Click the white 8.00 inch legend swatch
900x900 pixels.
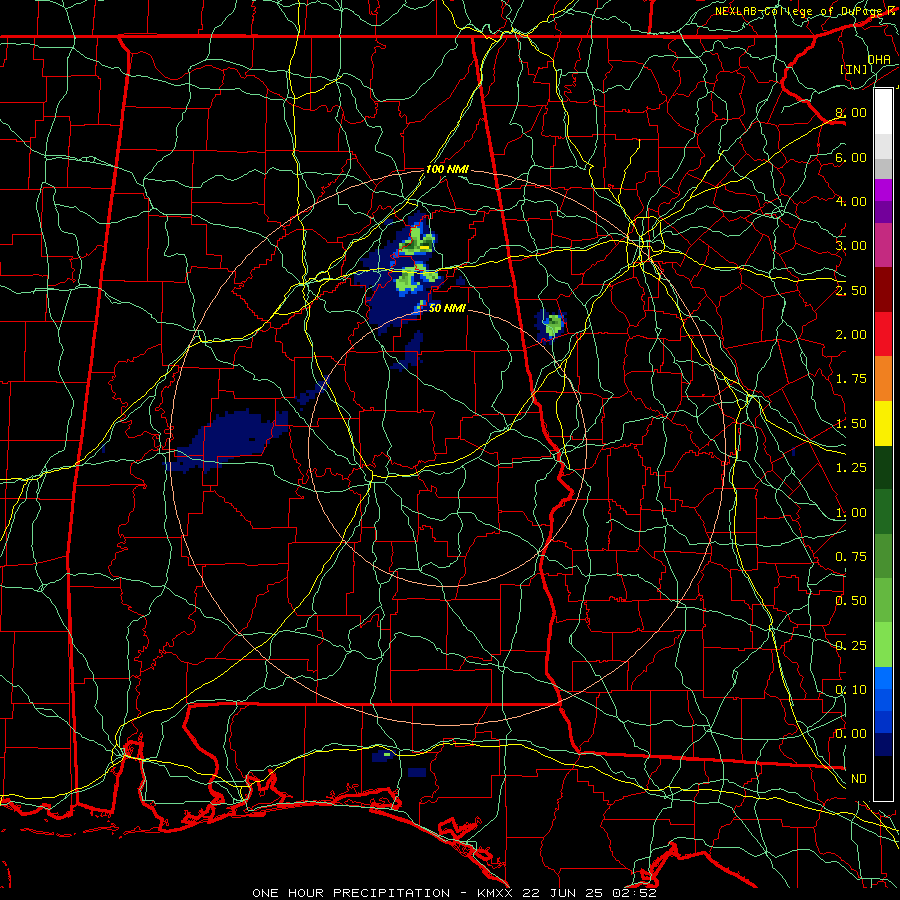coord(883,112)
